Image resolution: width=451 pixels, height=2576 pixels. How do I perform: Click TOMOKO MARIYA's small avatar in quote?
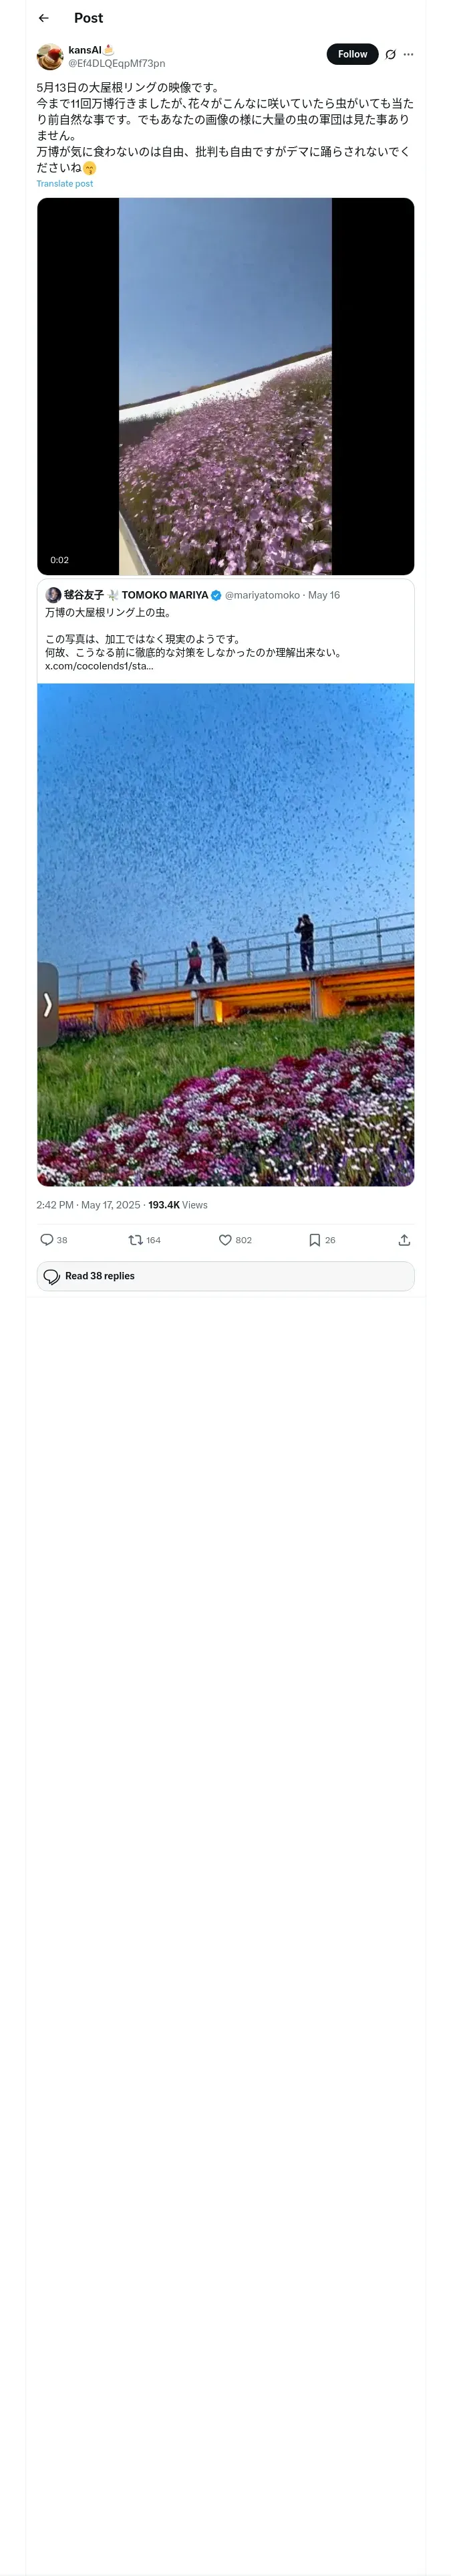53,595
